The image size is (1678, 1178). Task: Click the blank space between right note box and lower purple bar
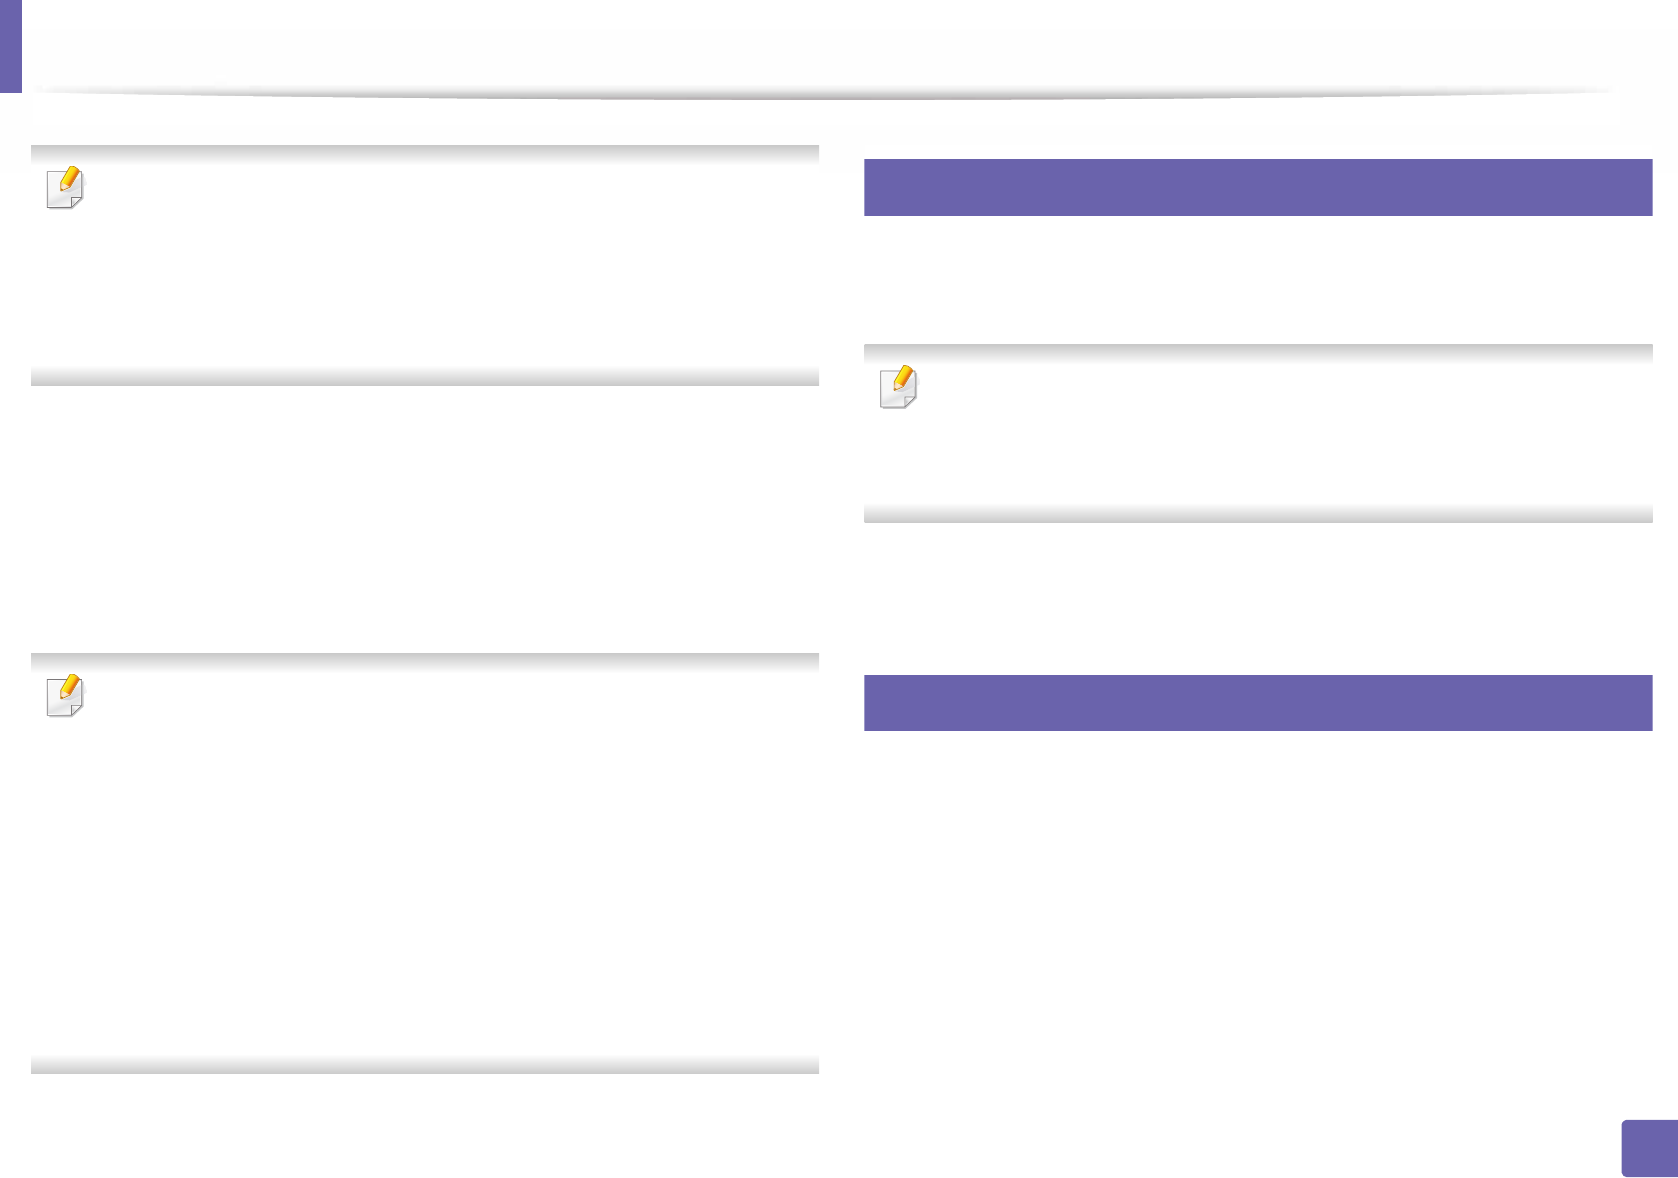pos(1257,597)
